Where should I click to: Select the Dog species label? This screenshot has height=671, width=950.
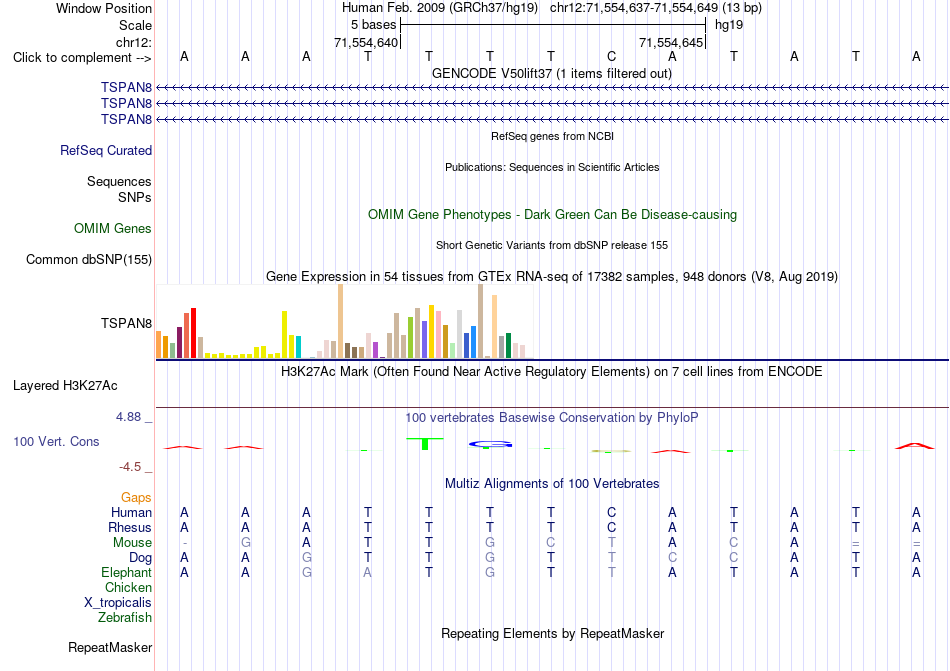click(x=141, y=557)
